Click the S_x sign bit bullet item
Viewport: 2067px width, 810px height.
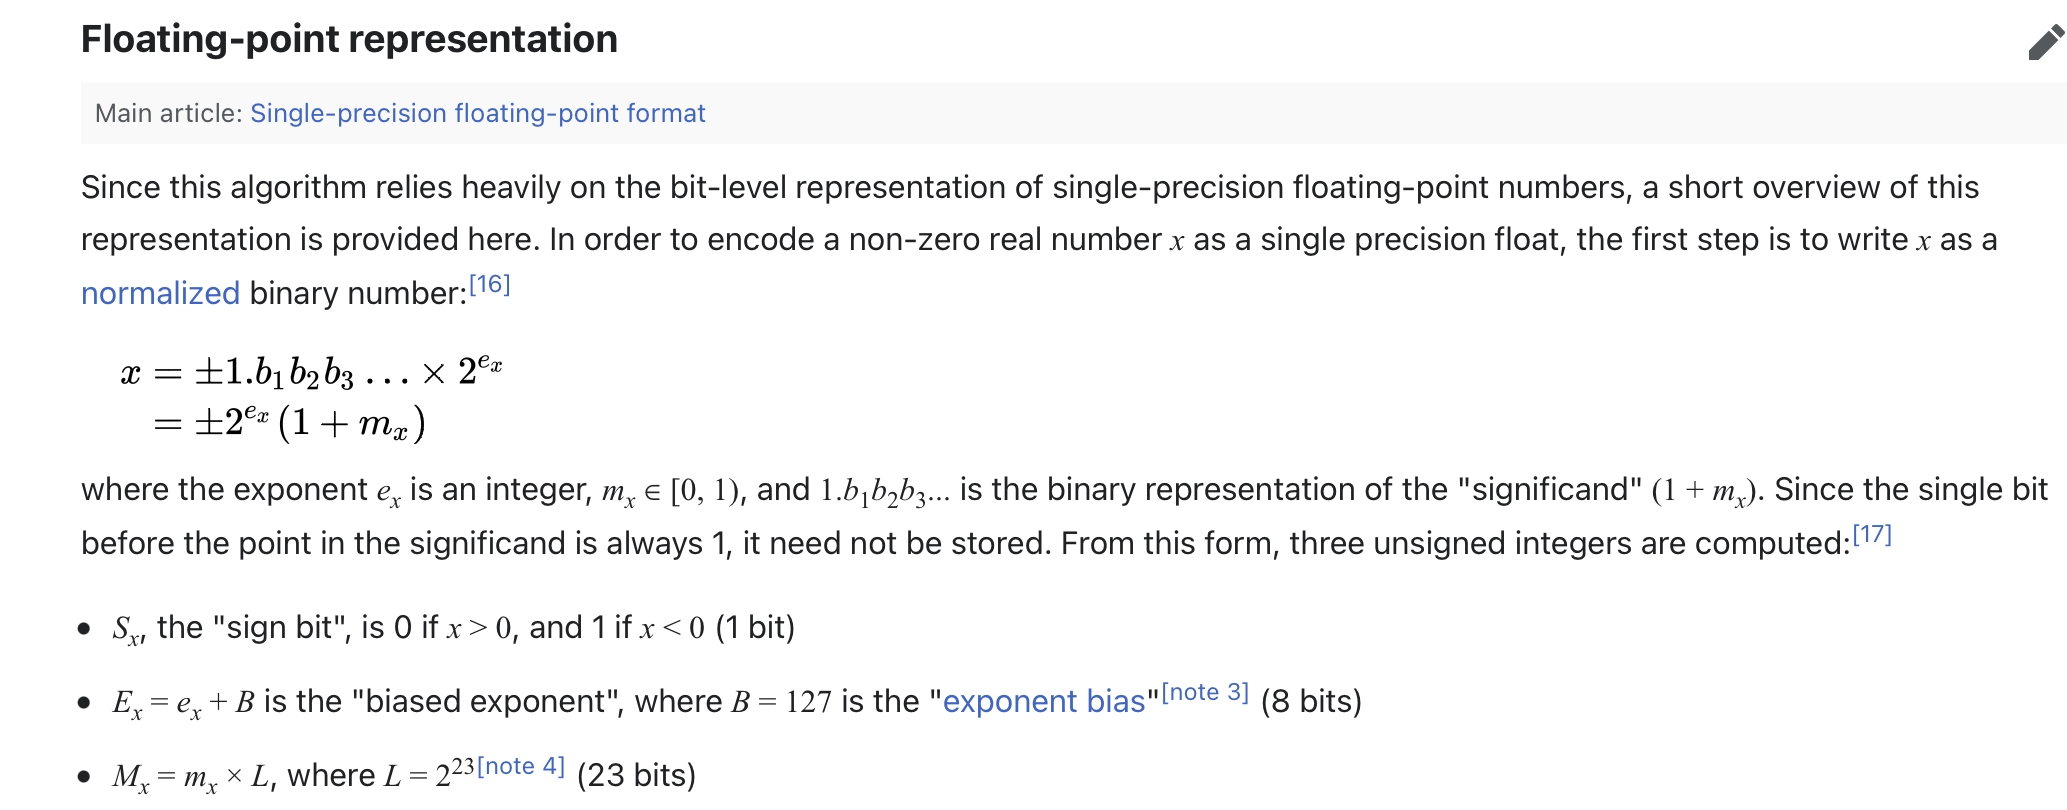(x=454, y=628)
